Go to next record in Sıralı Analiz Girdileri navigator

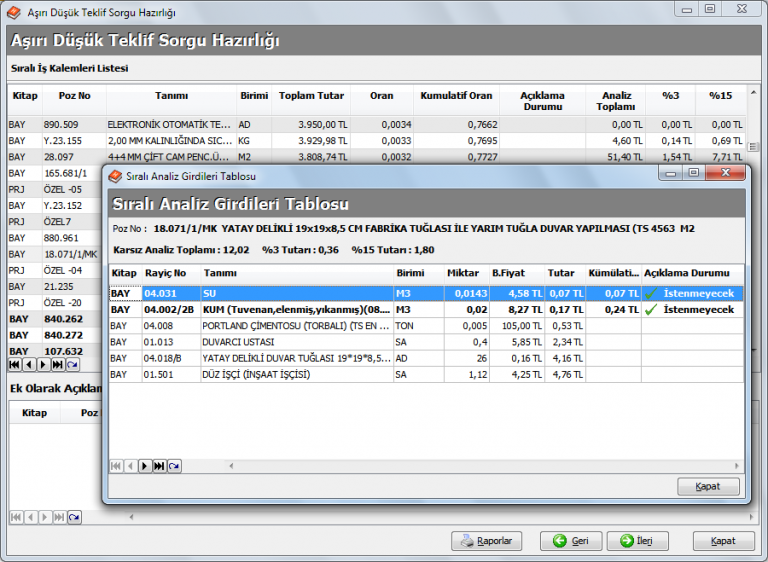click(x=145, y=466)
